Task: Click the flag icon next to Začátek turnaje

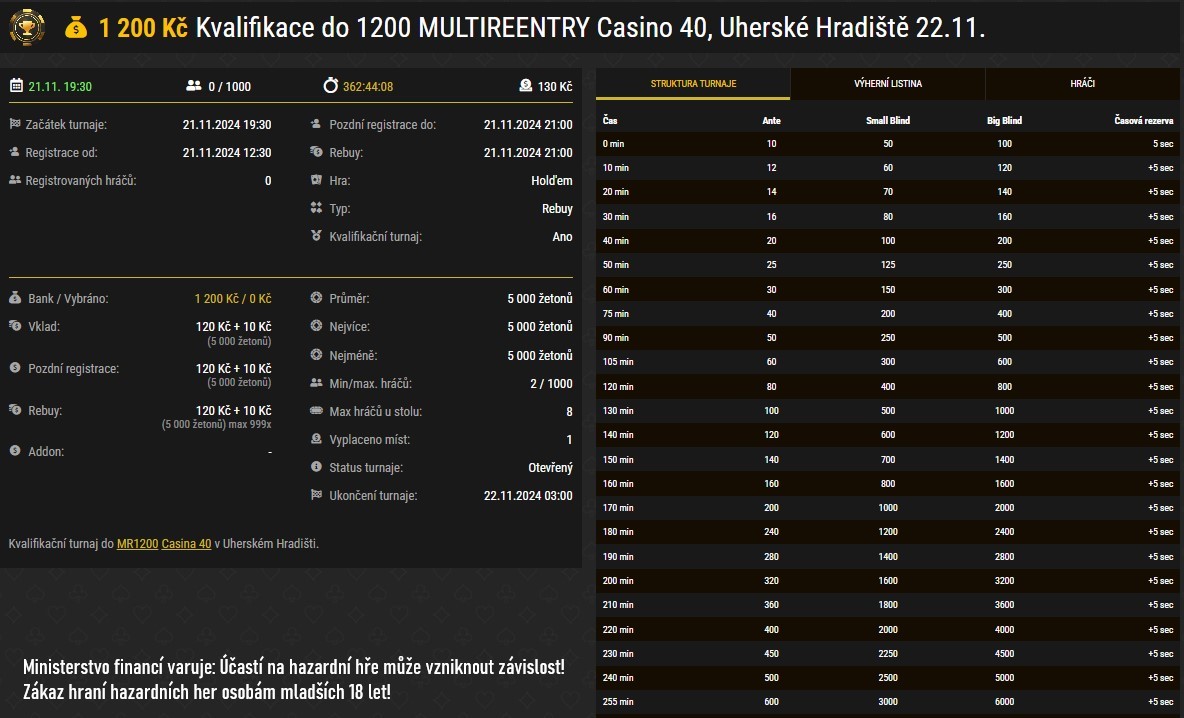Action: pyautogui.click(x=14, y=124)
